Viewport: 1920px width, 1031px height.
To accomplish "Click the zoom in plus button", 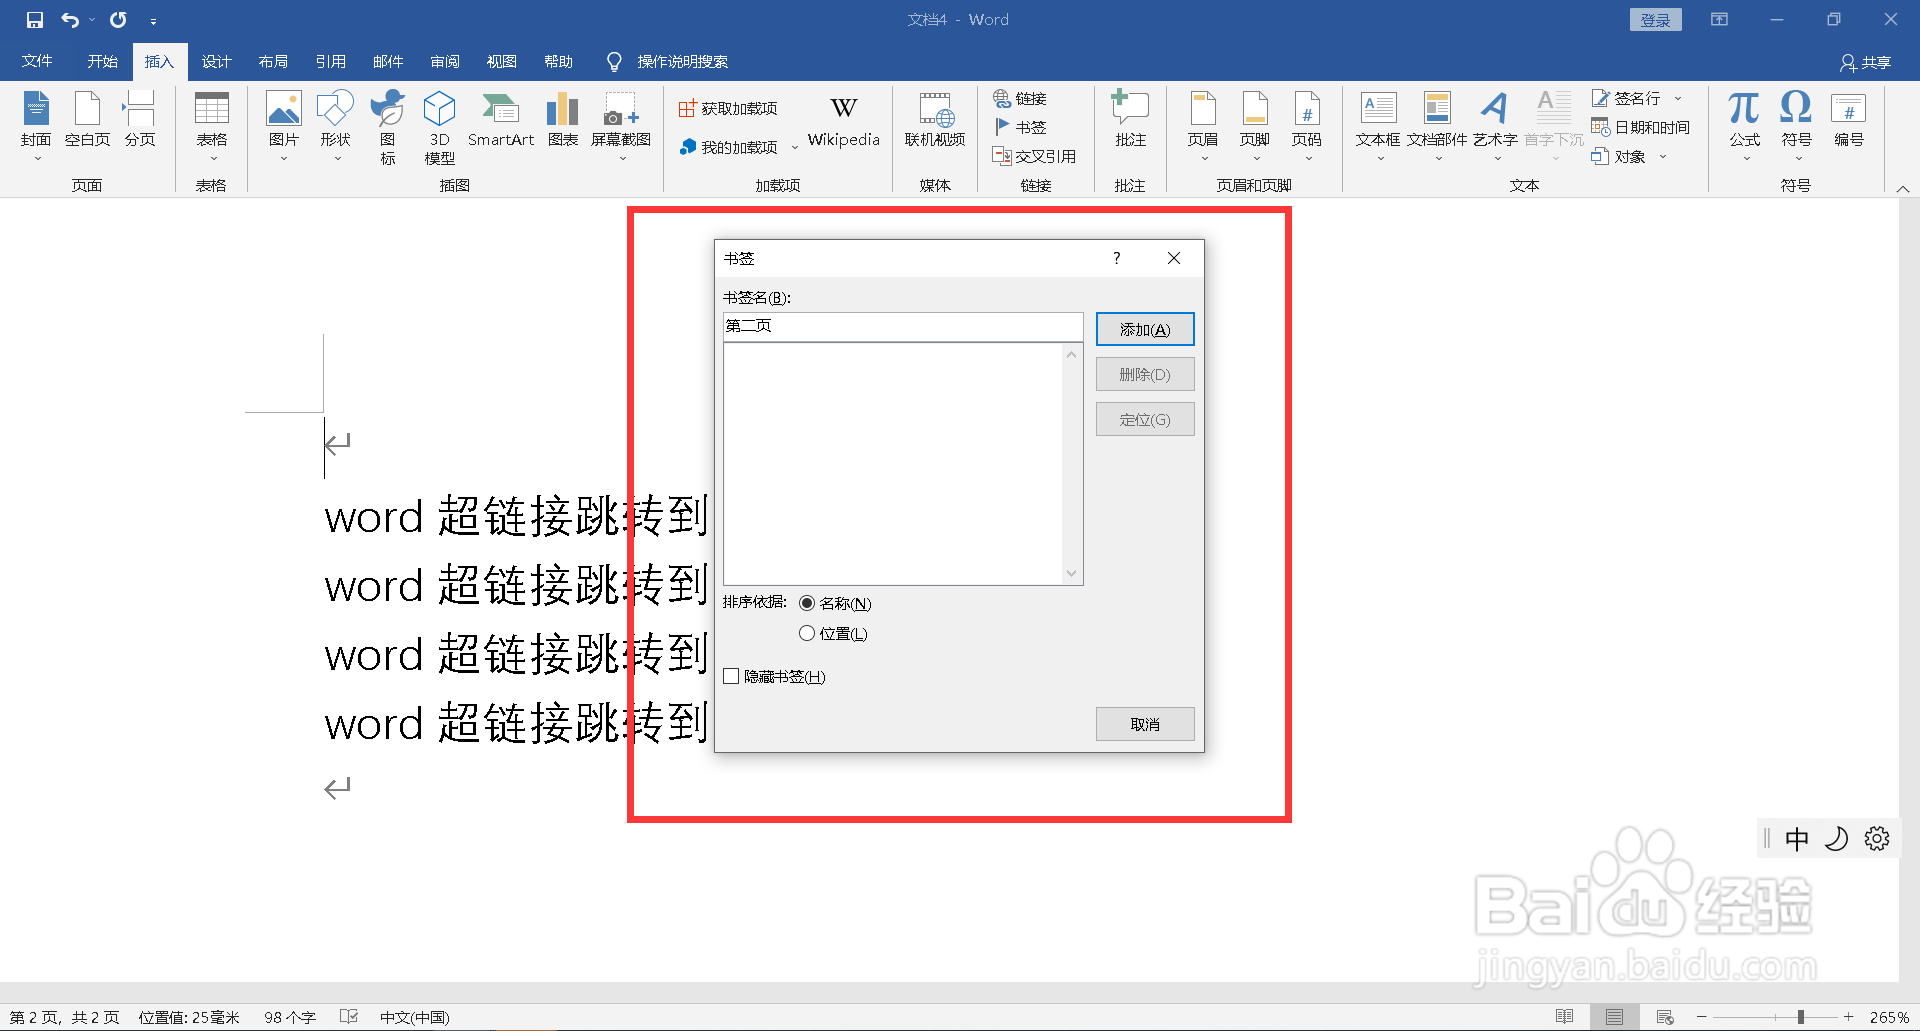I will [1849, 1017].
